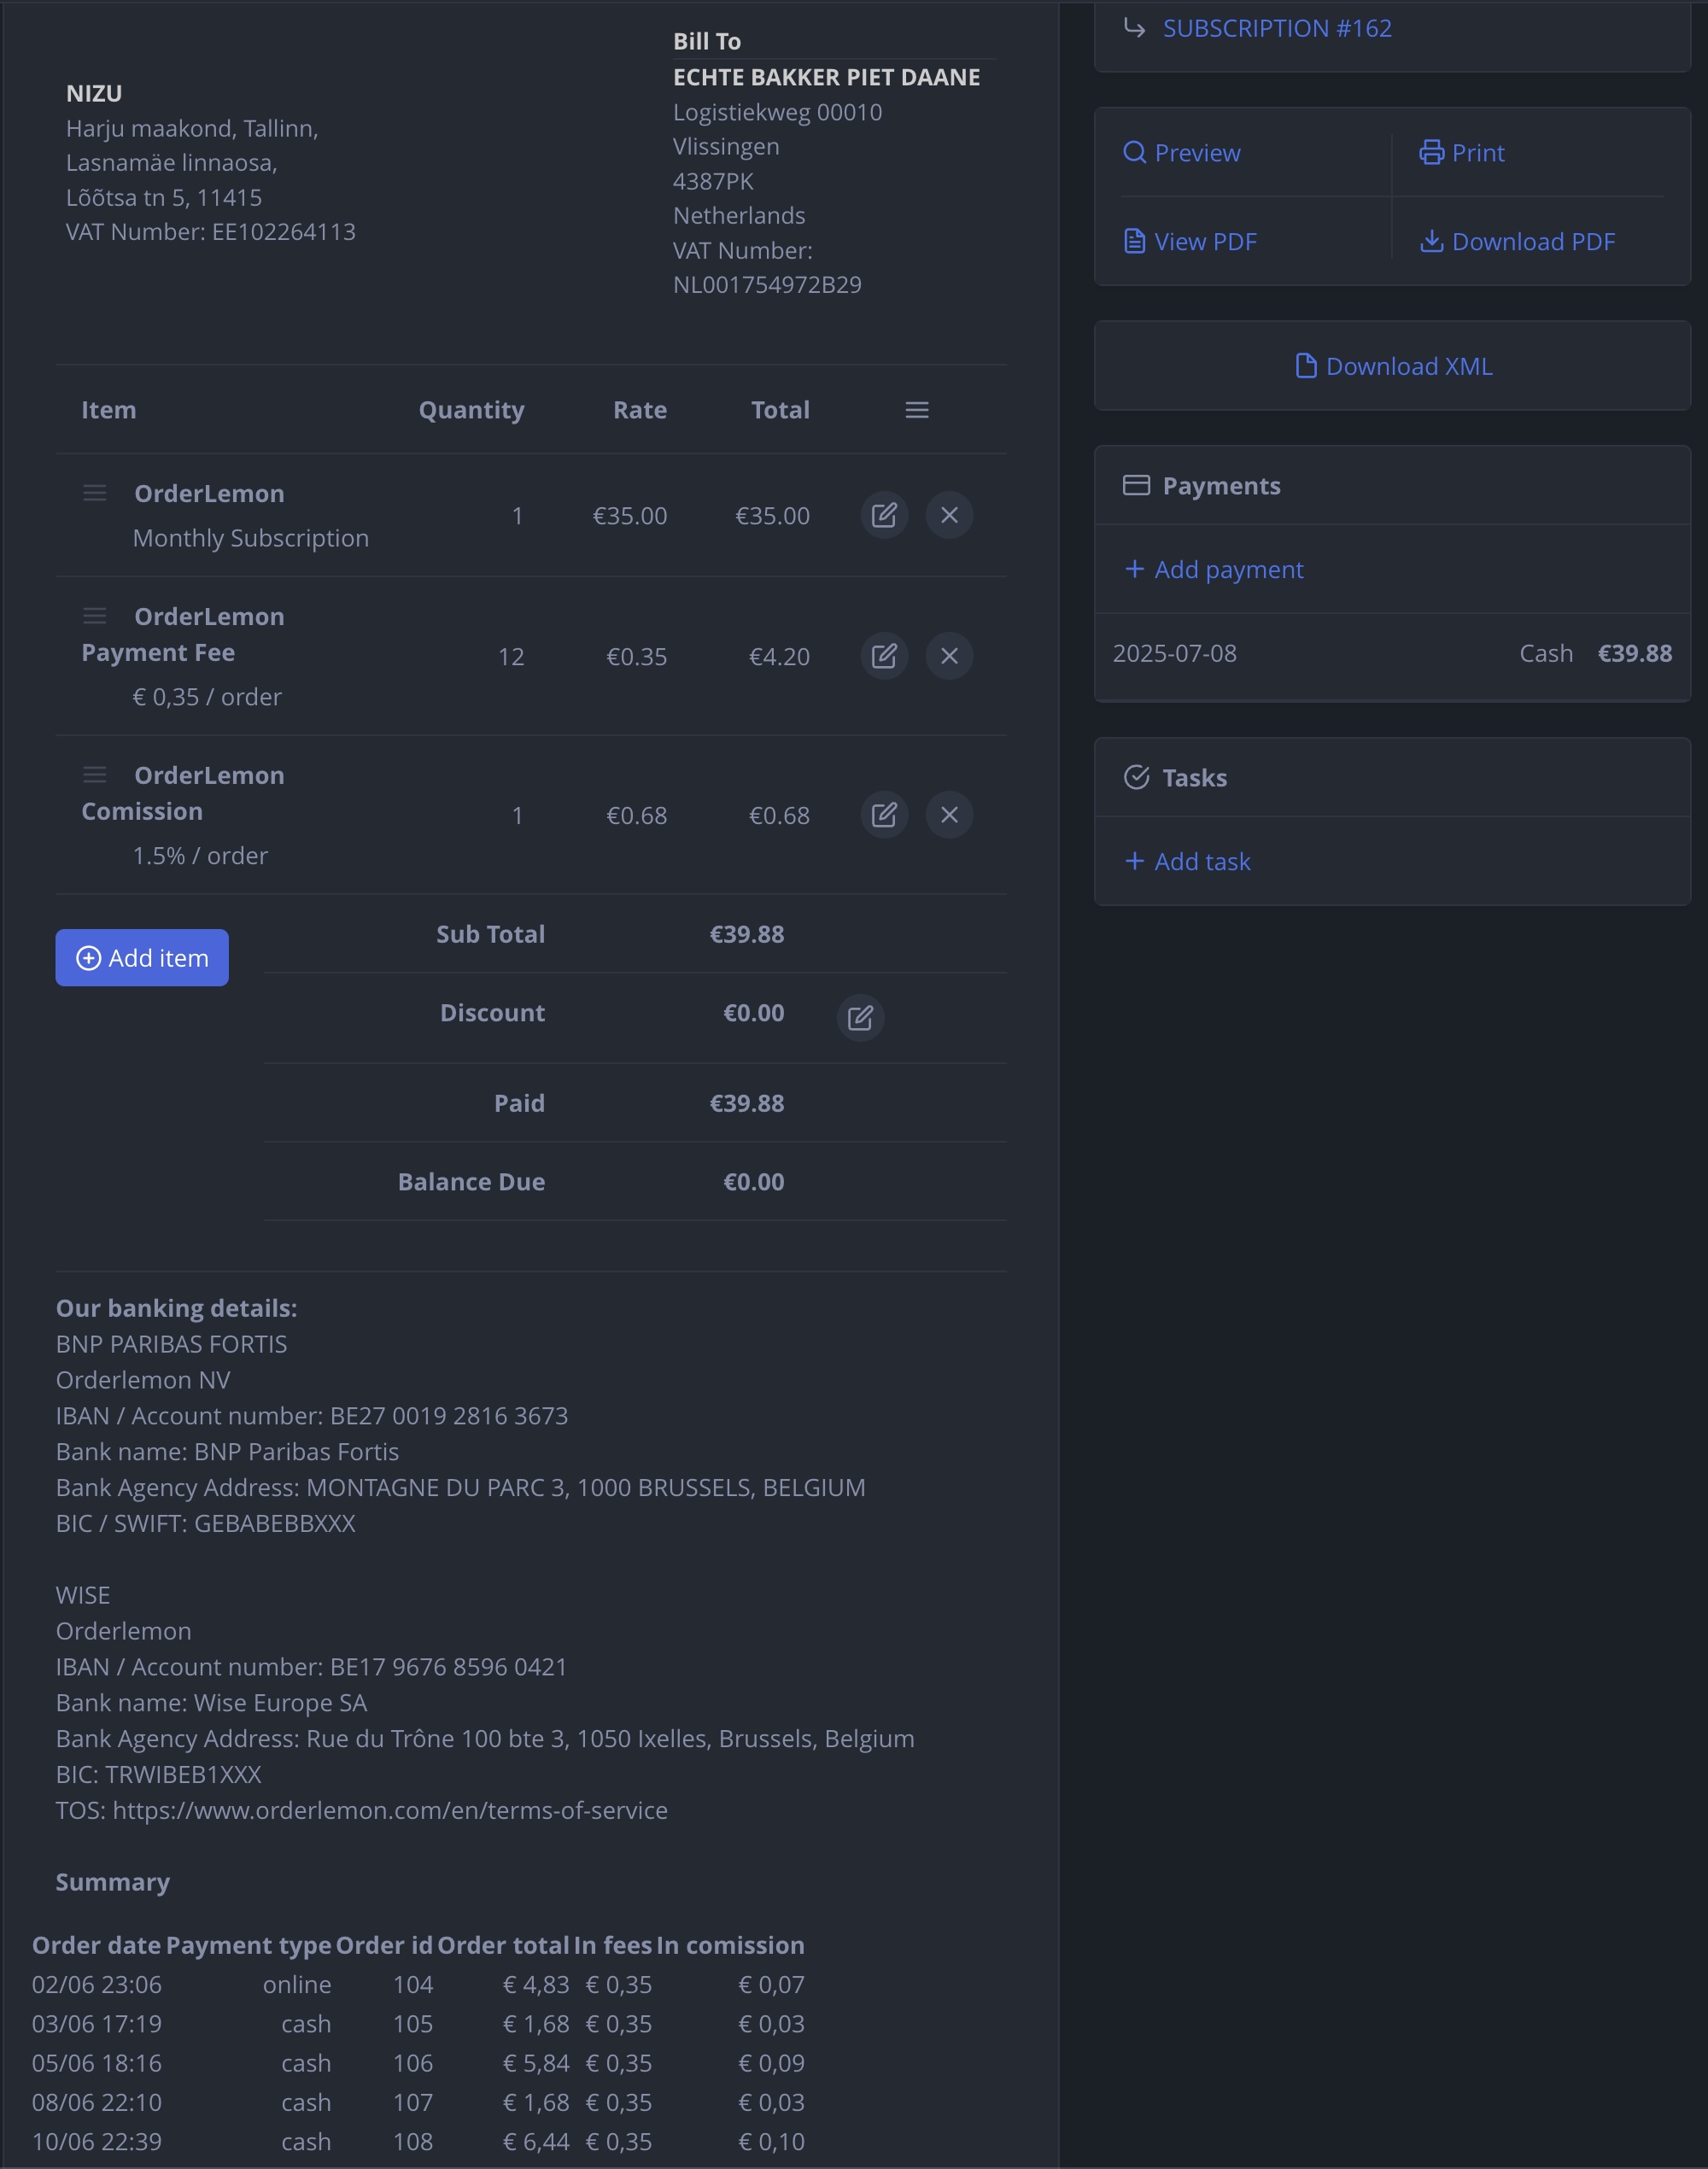Click order date 05/06 18:16 row
Image resolution: width=1708 pixels, height=2169 pixels.
pos(97,2063)
